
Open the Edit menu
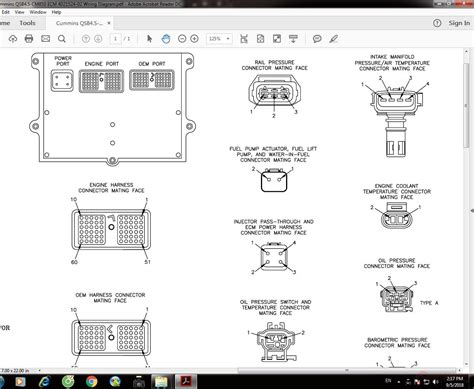pyautogui.click(x=5, y=12)
